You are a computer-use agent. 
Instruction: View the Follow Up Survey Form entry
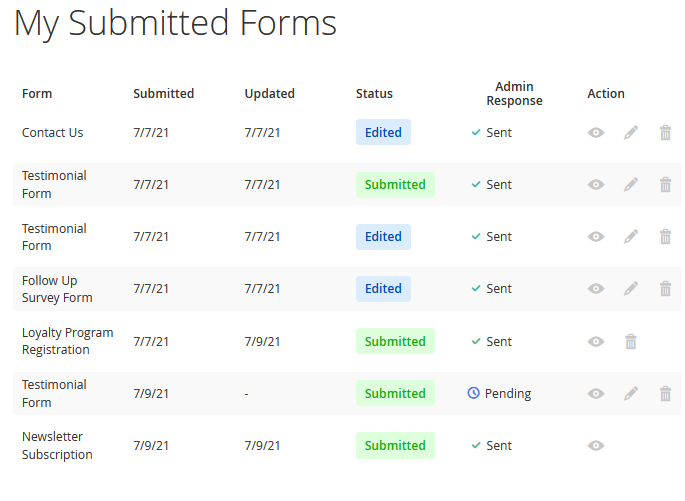[x=596, y=289]
